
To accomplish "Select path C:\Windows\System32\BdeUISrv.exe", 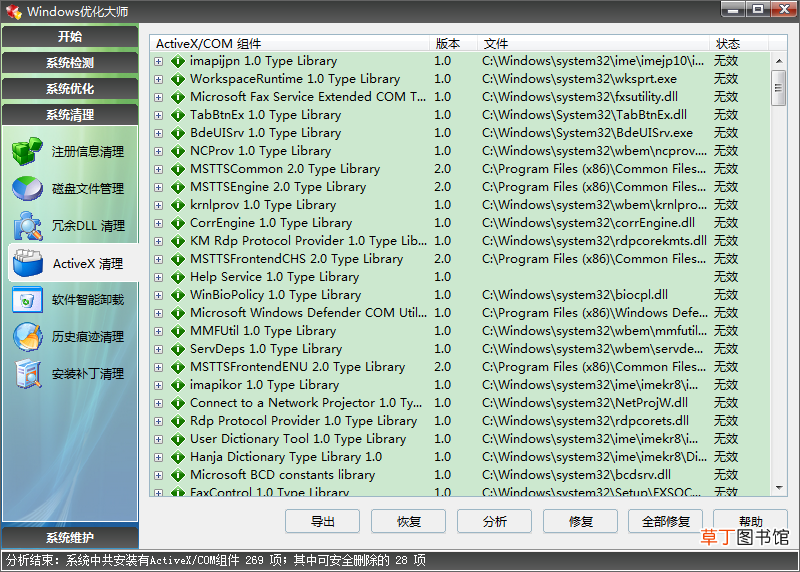I will [587, 133].
